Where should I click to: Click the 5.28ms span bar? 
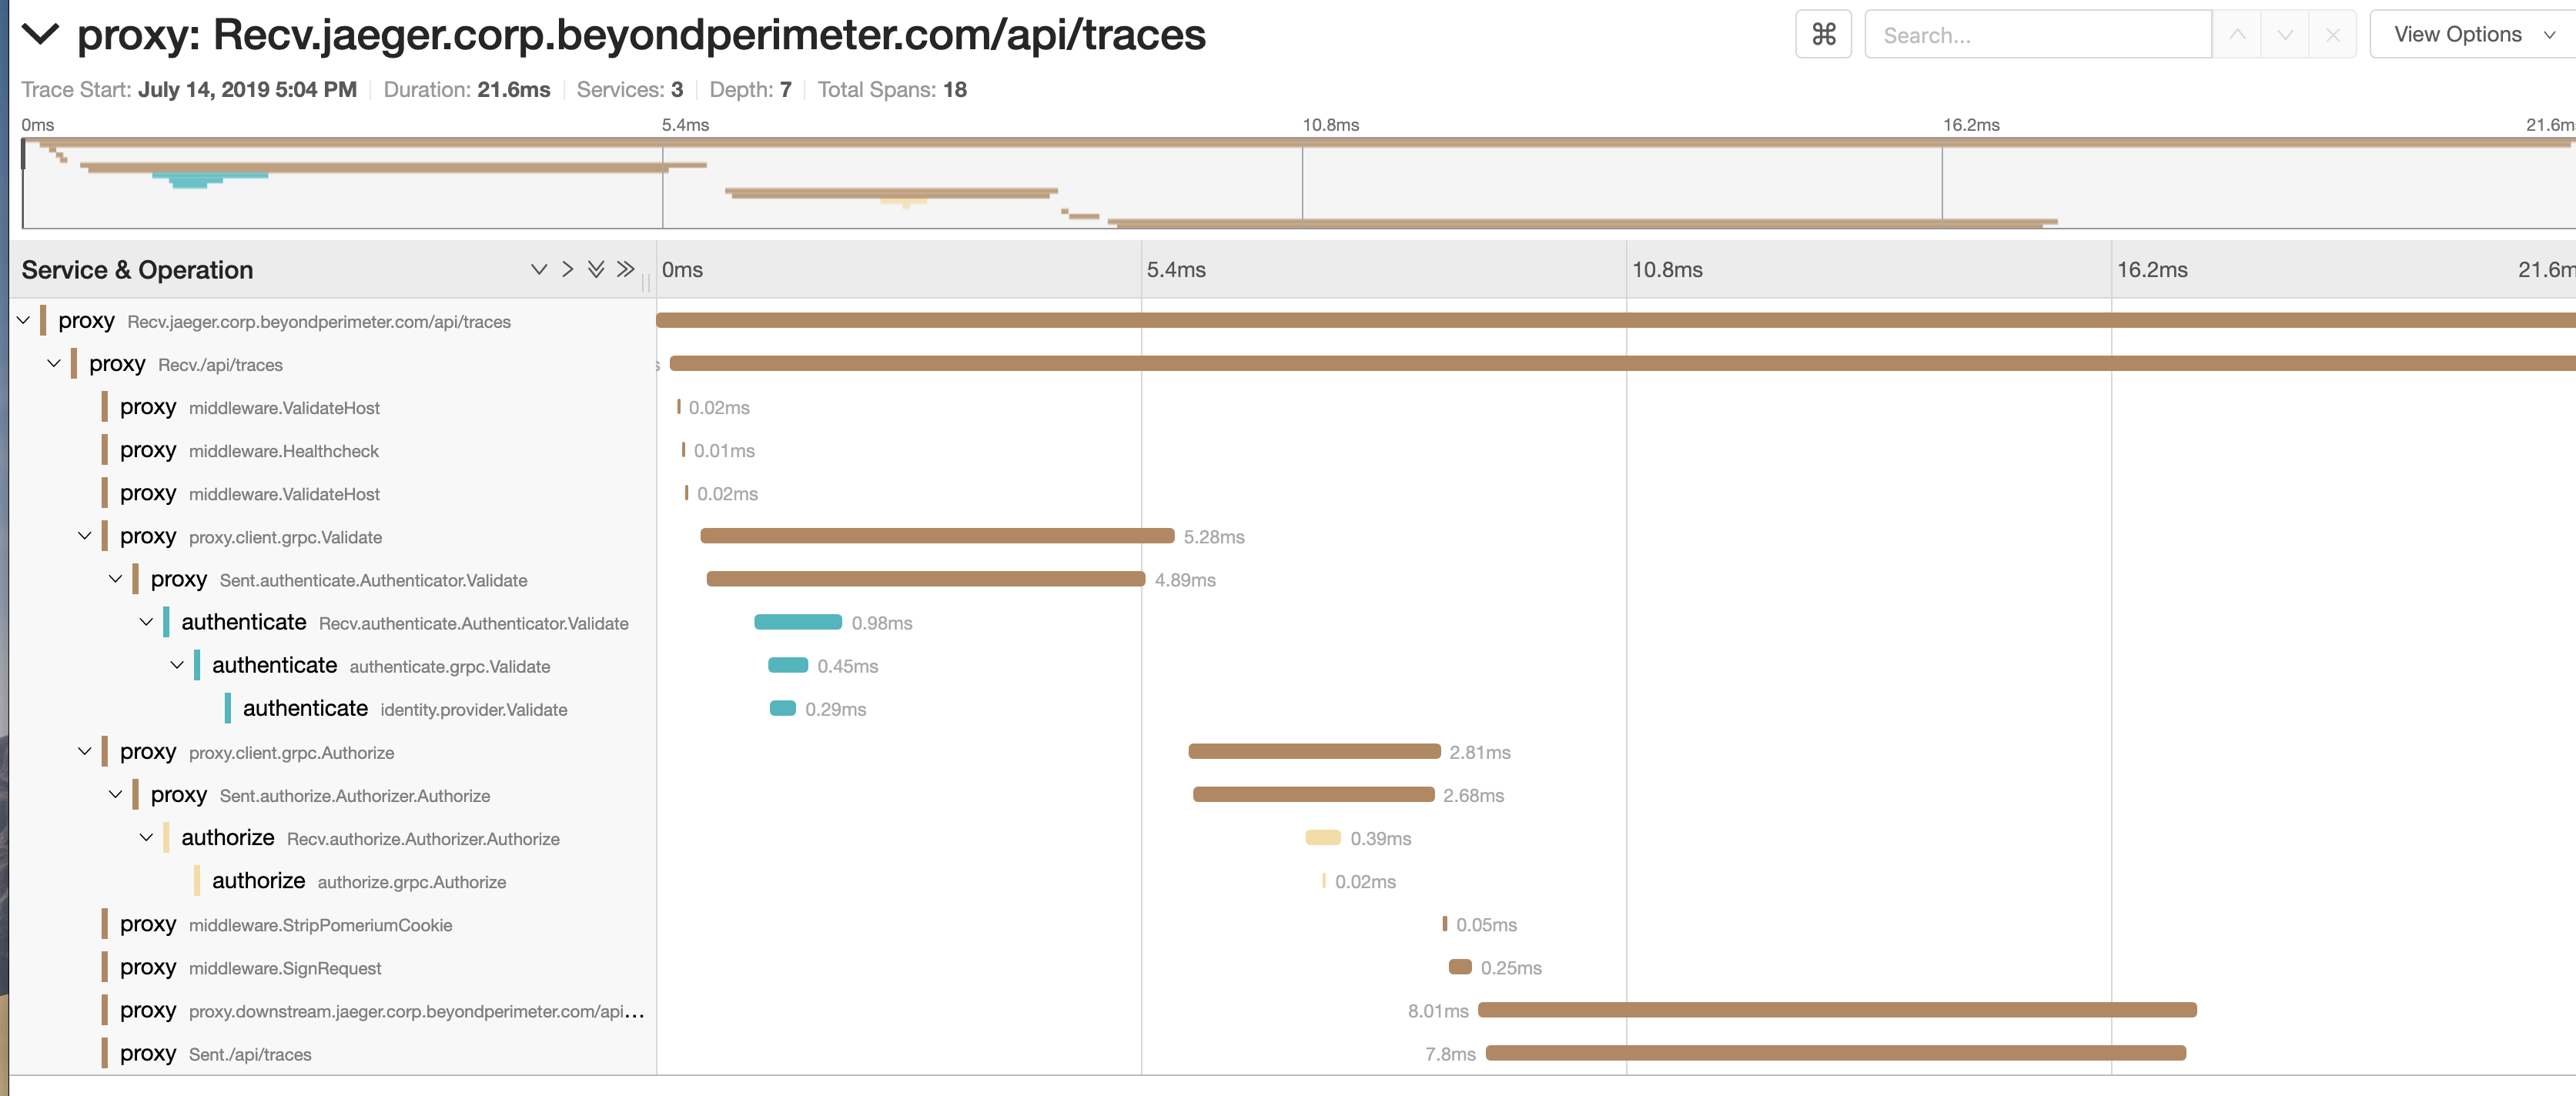937,536
